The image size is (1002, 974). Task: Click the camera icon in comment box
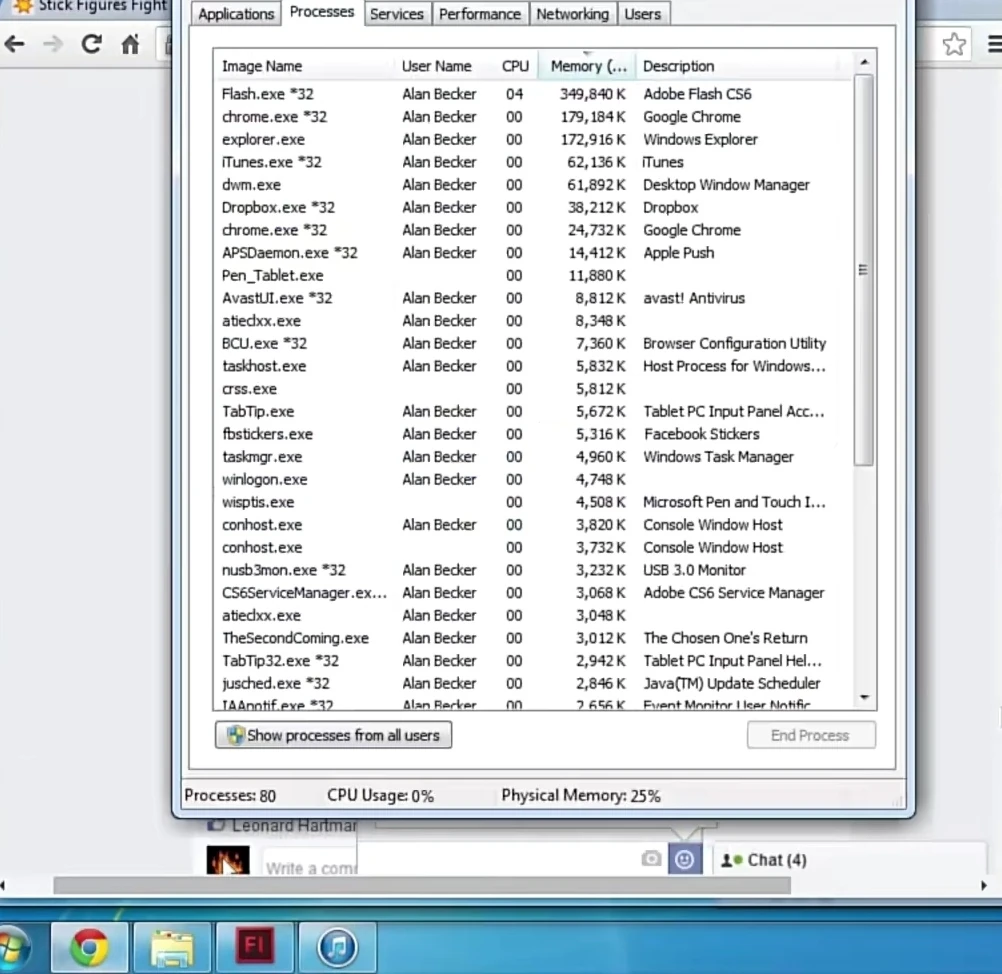(651, 858)
